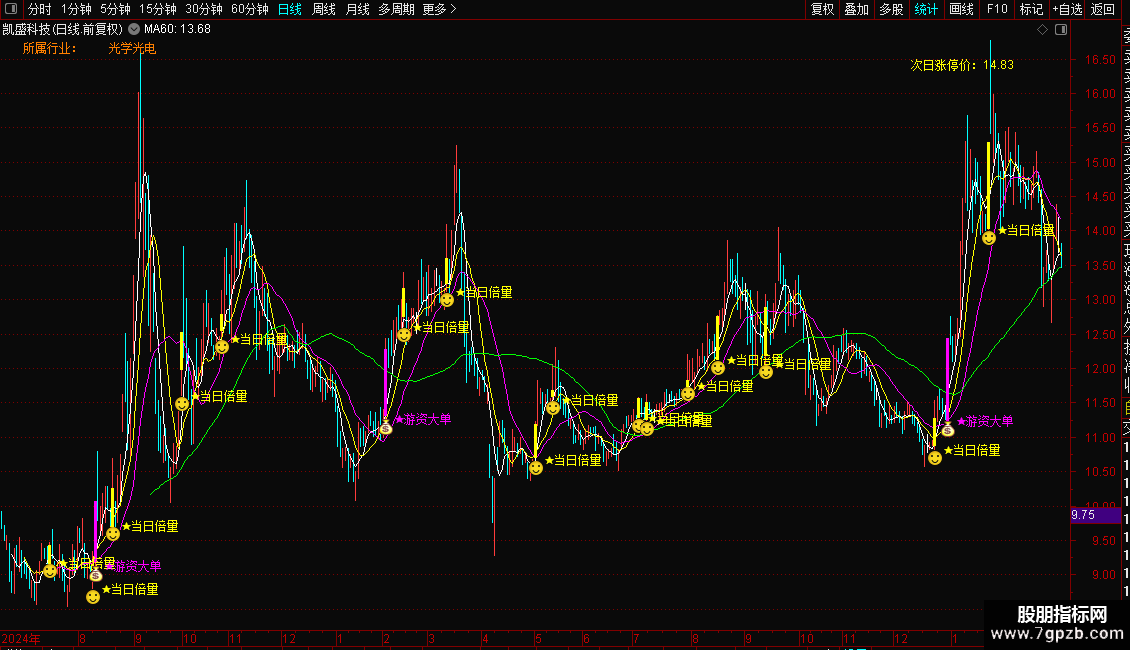1130x650 pixels.
Task: Select the 5分钟 period
Action: click(x=115, y=9)
